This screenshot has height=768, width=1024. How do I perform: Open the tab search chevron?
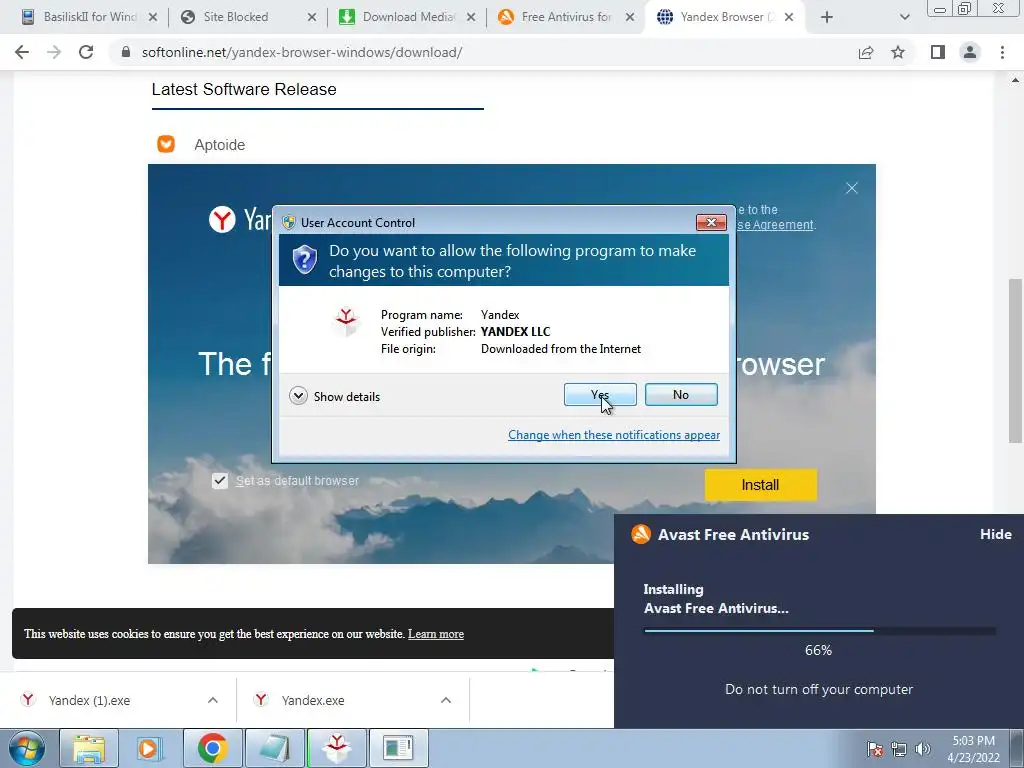pyautogui.click(x=904, y=17)
